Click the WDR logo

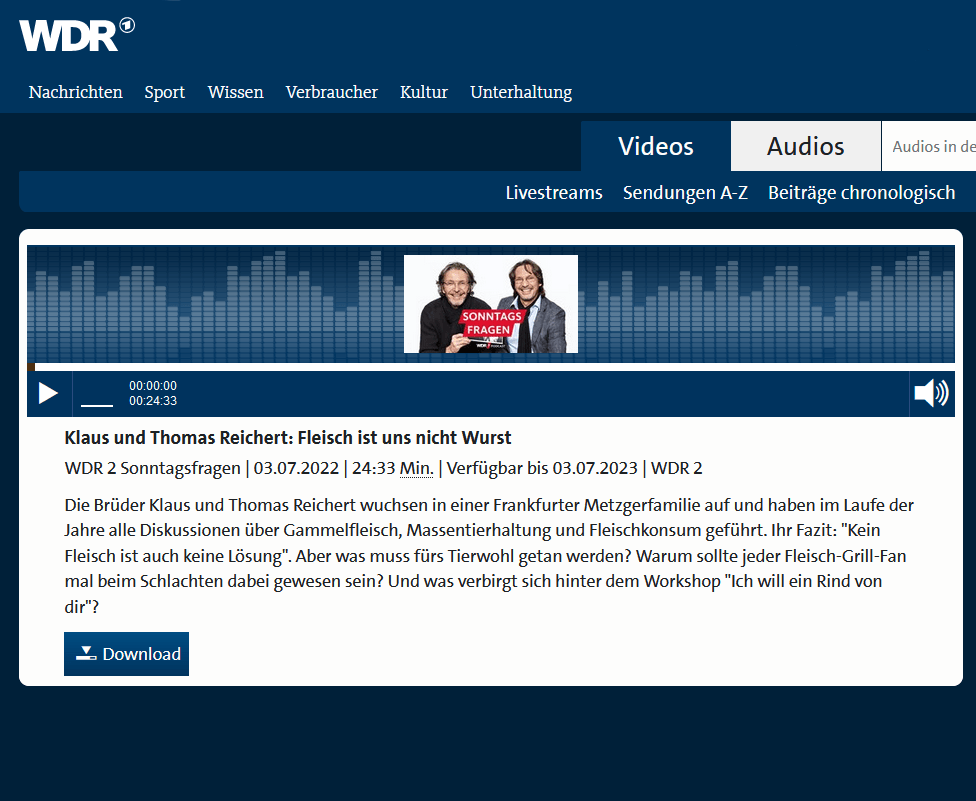[76, 34]
